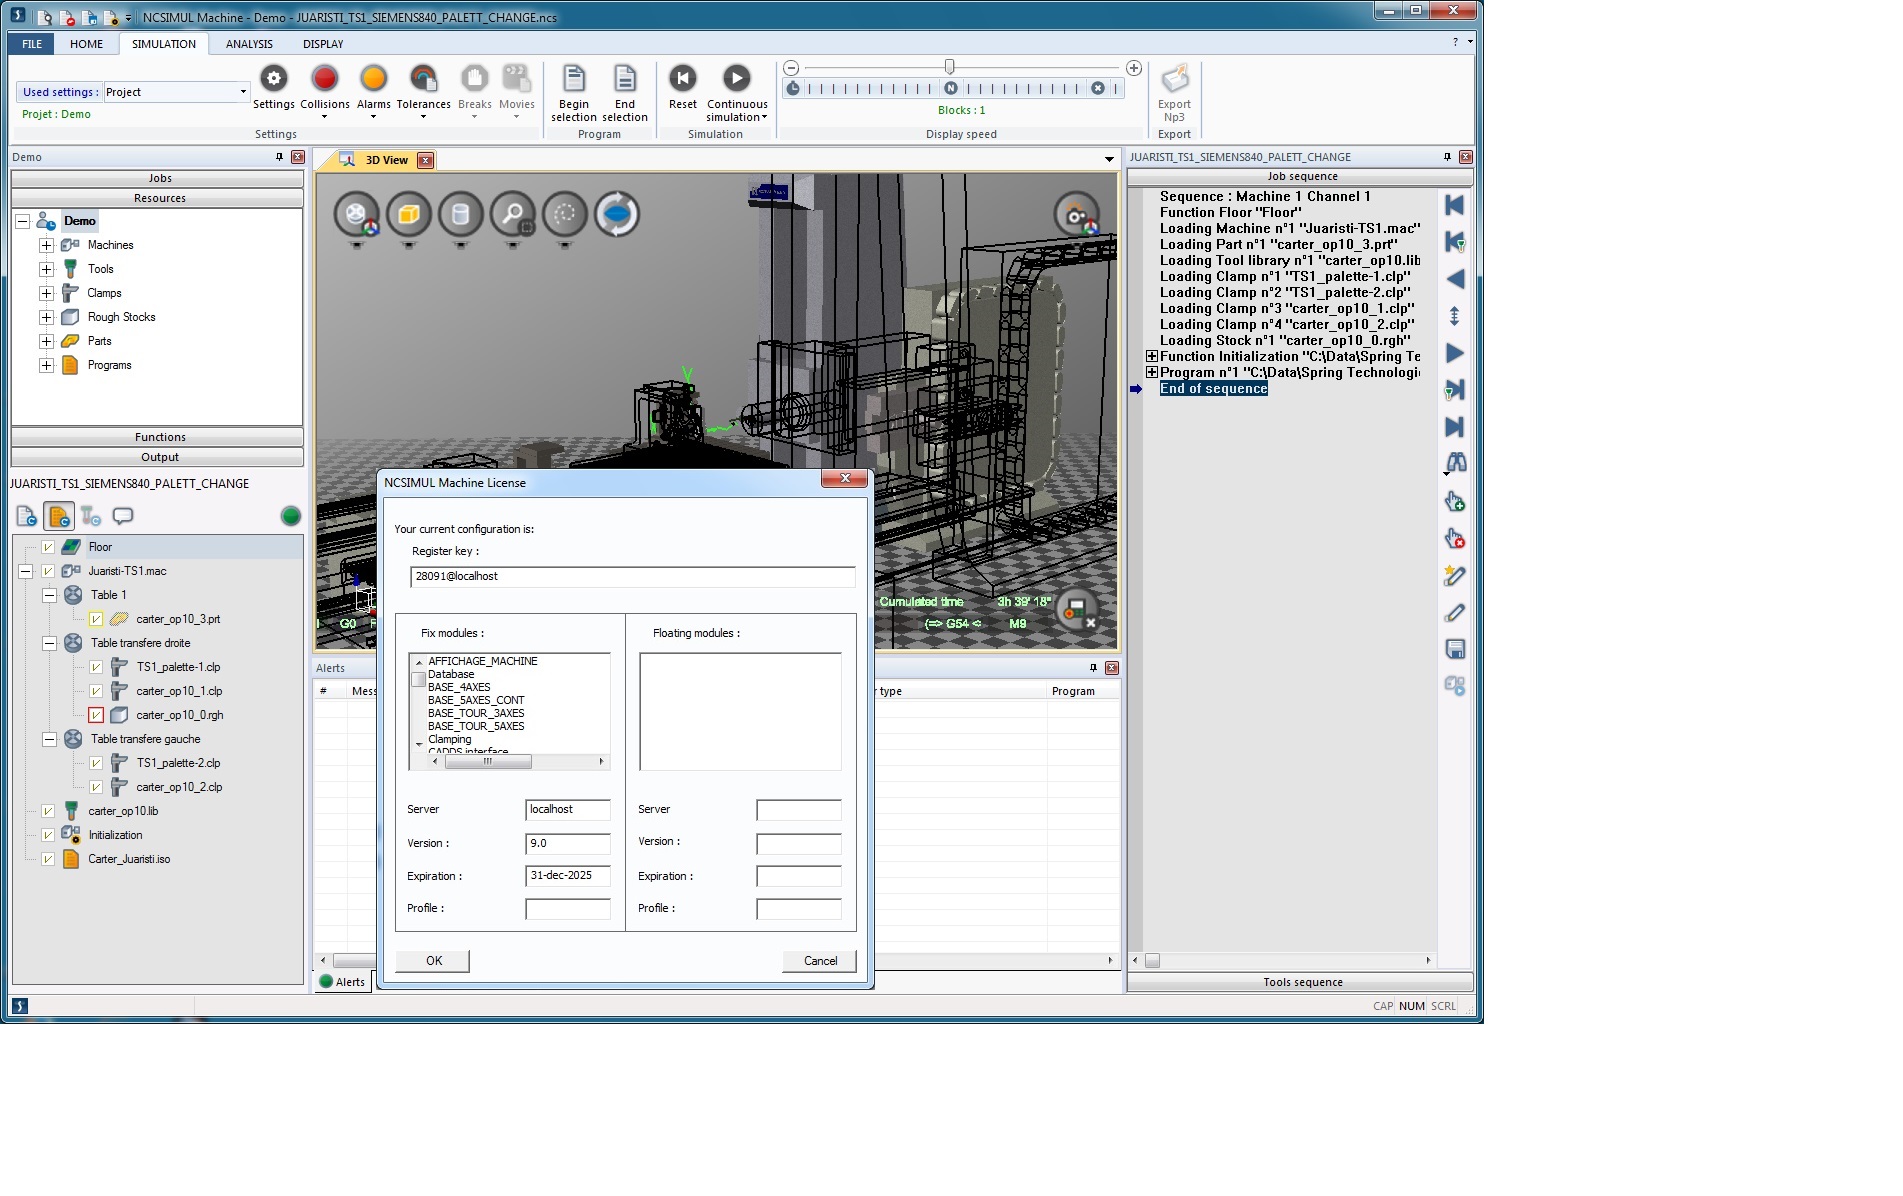Expand Program n°1 sequence entry
1903x1196 pixels.
click(1152, 372)
